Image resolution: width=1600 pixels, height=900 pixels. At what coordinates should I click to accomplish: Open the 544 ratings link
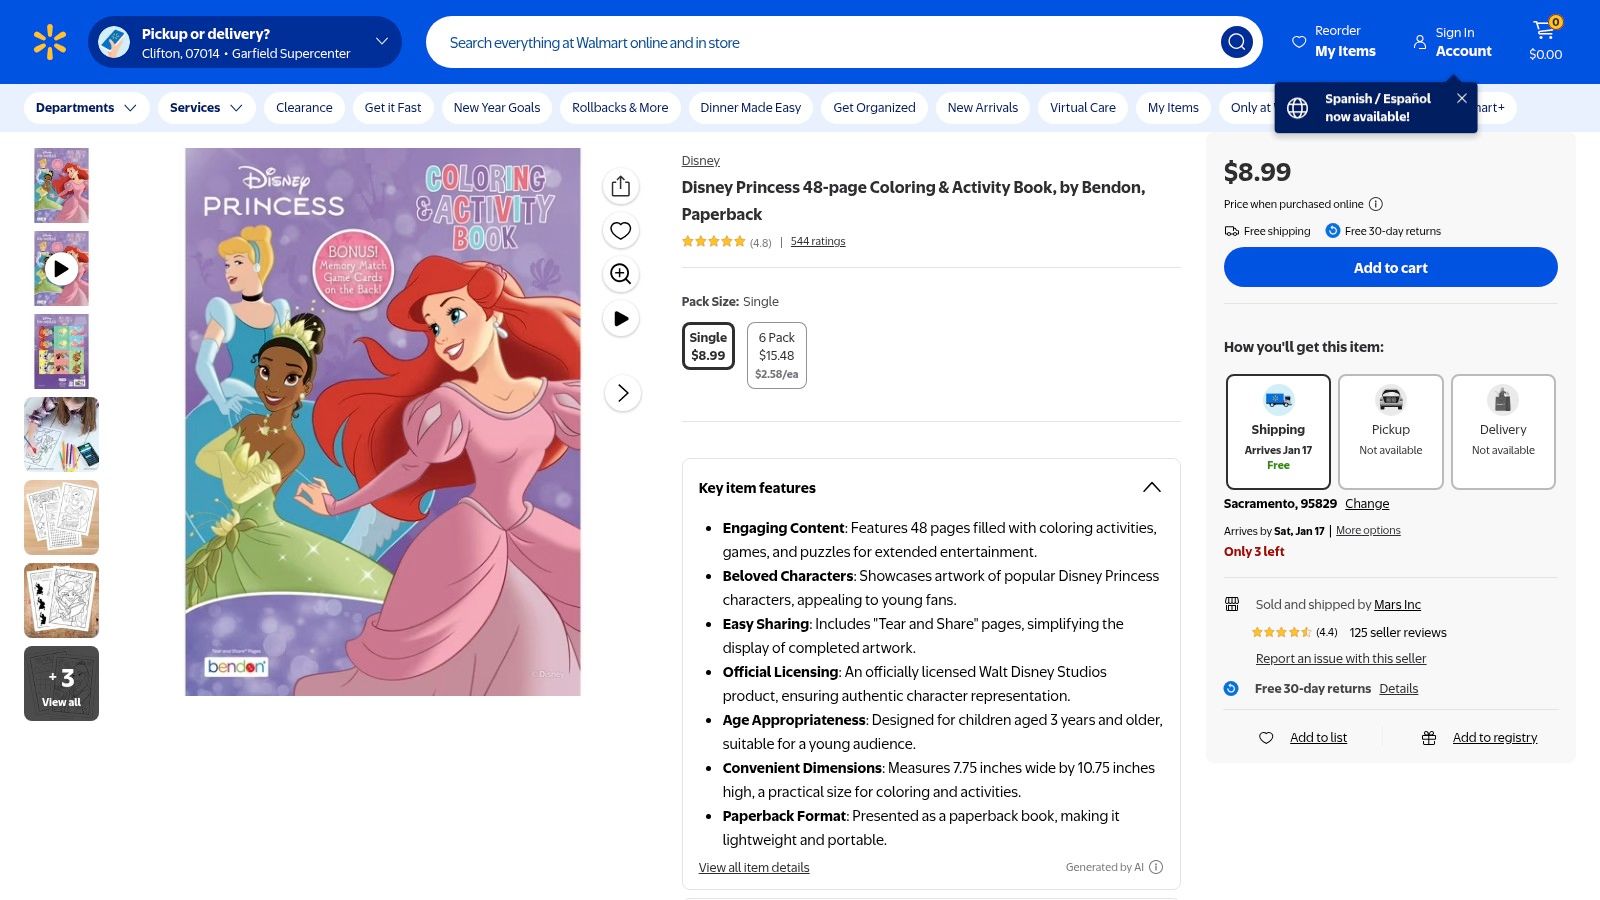click(x=817, y=241)
